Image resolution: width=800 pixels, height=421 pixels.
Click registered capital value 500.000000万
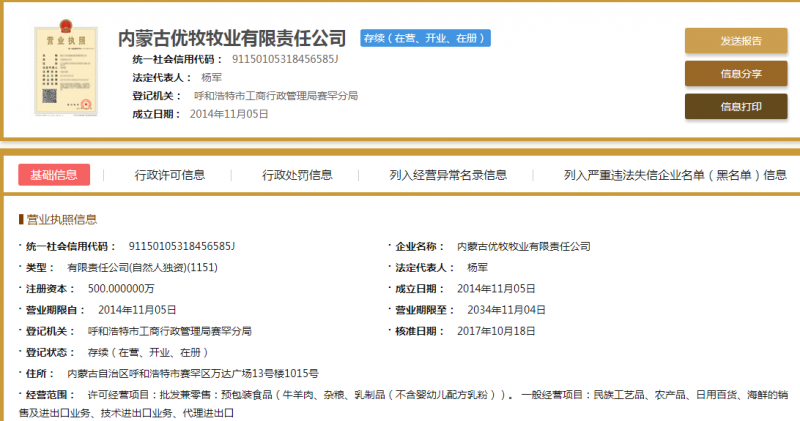121,289
